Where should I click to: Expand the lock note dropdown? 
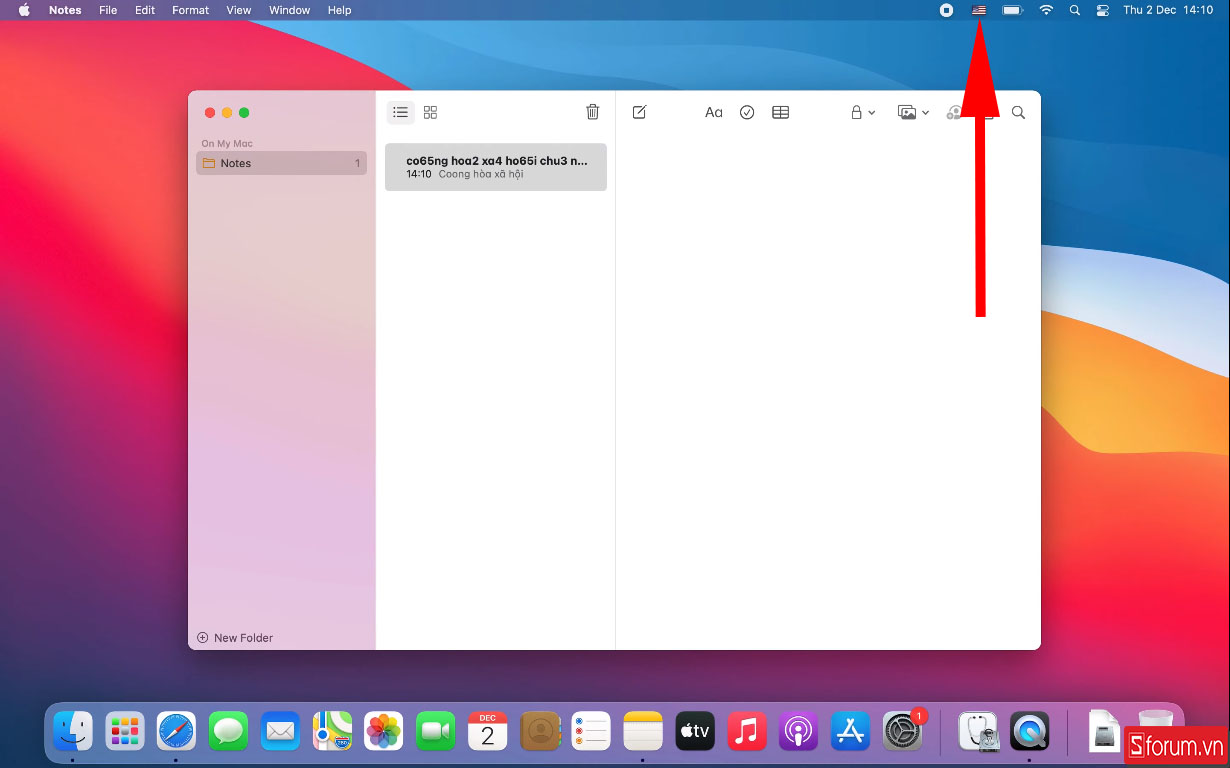tap(862, 113)
